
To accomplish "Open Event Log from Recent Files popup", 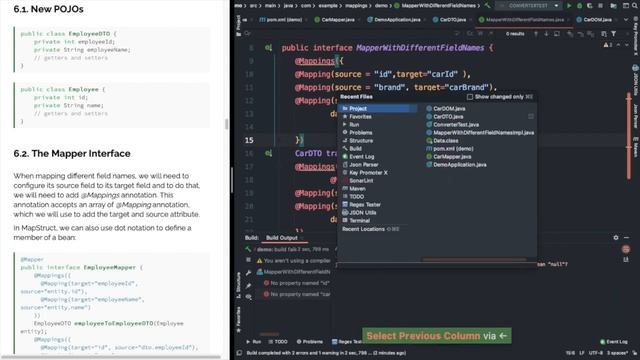I will point(378,157).
